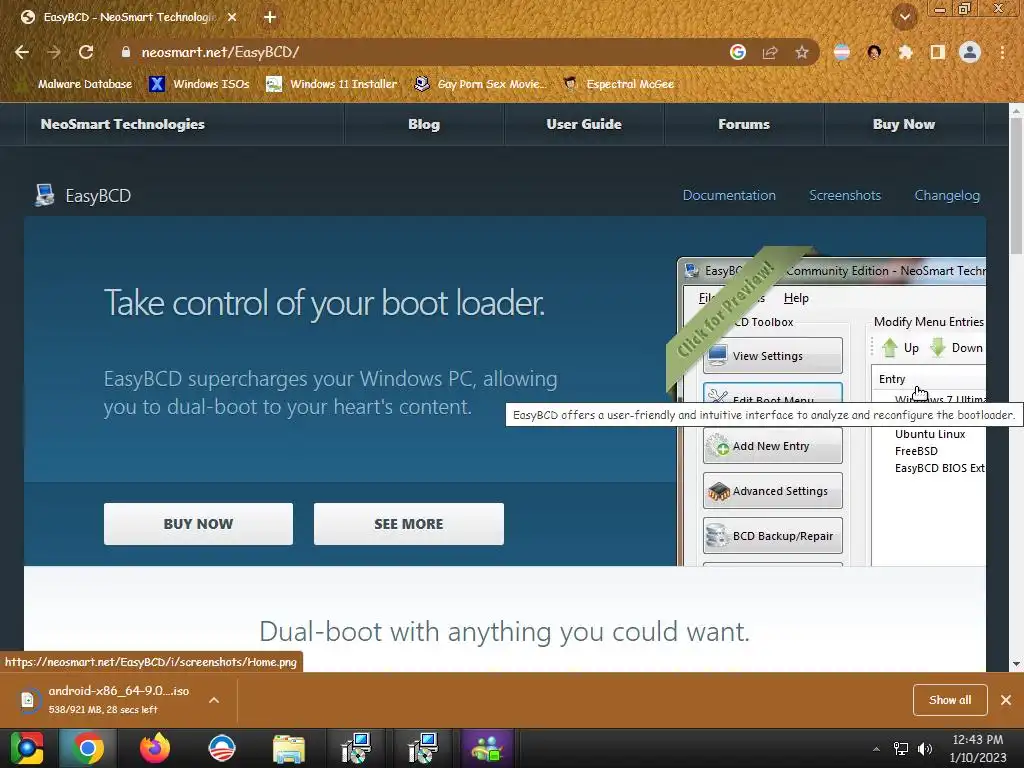Show hidden system tray icons
Image resolution: width=1024 pixels, height=768 pixels.
pyautogui.click(x=876, y=749)
